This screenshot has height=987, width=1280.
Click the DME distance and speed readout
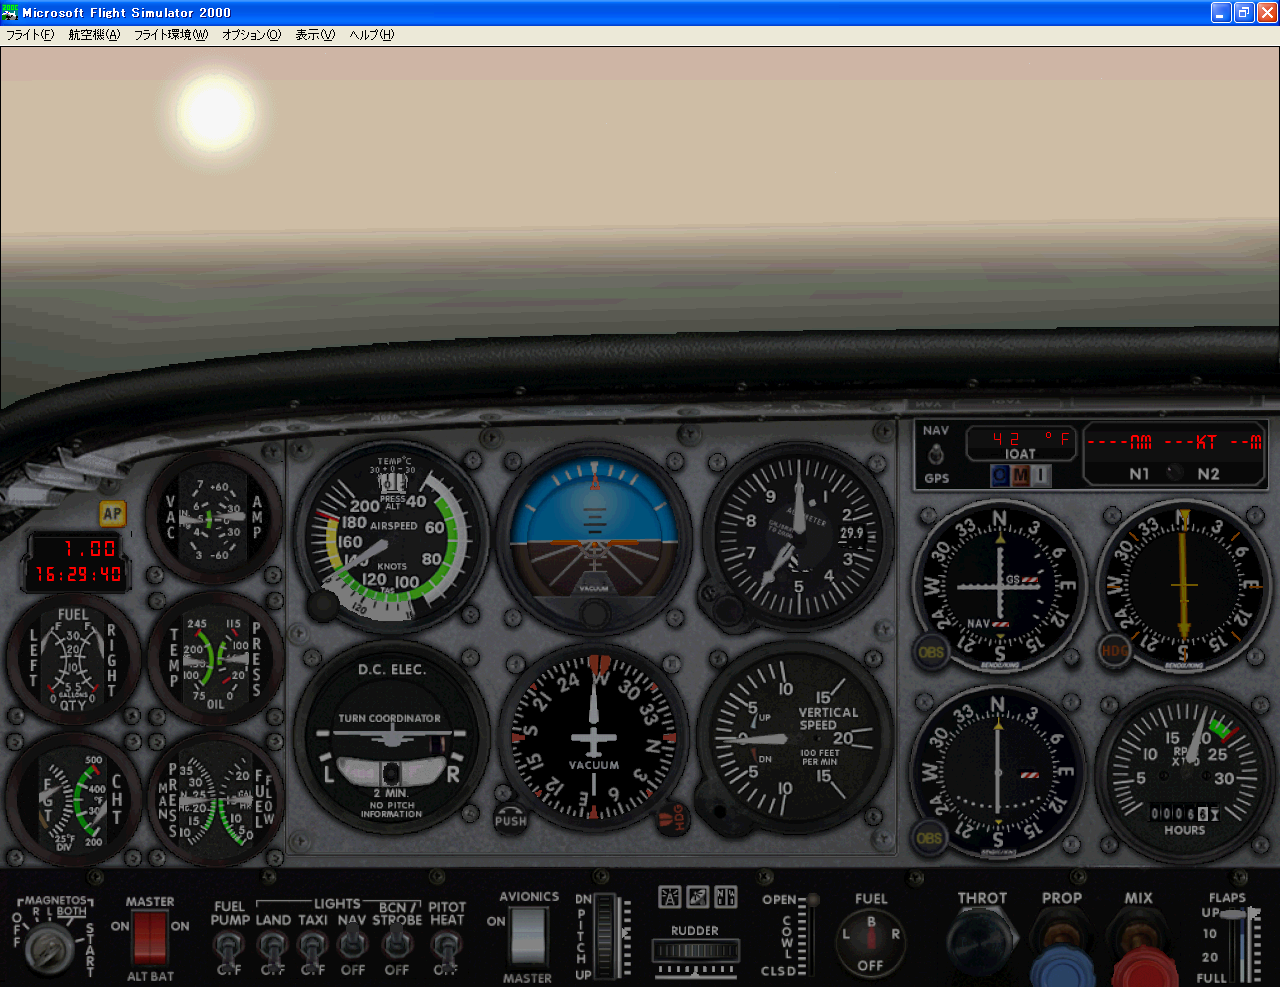coord(1175,442)
